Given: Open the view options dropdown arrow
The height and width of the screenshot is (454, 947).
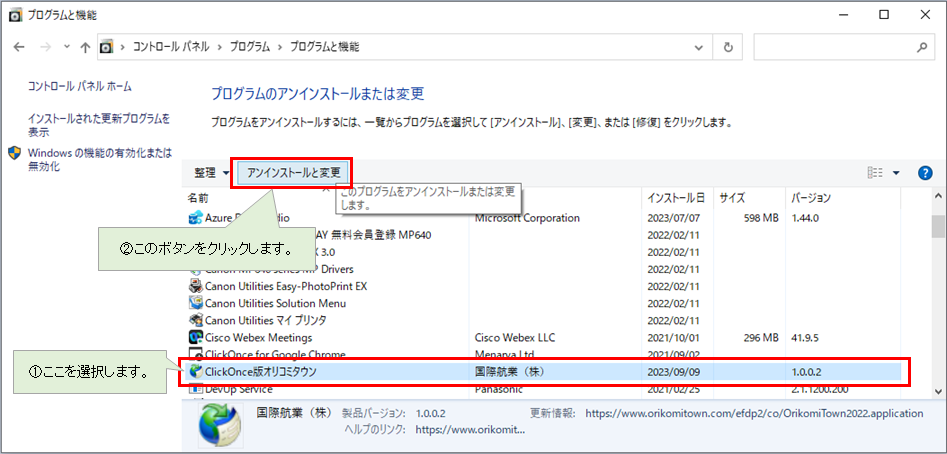Looking at the screenshot, I should [896, 173].
